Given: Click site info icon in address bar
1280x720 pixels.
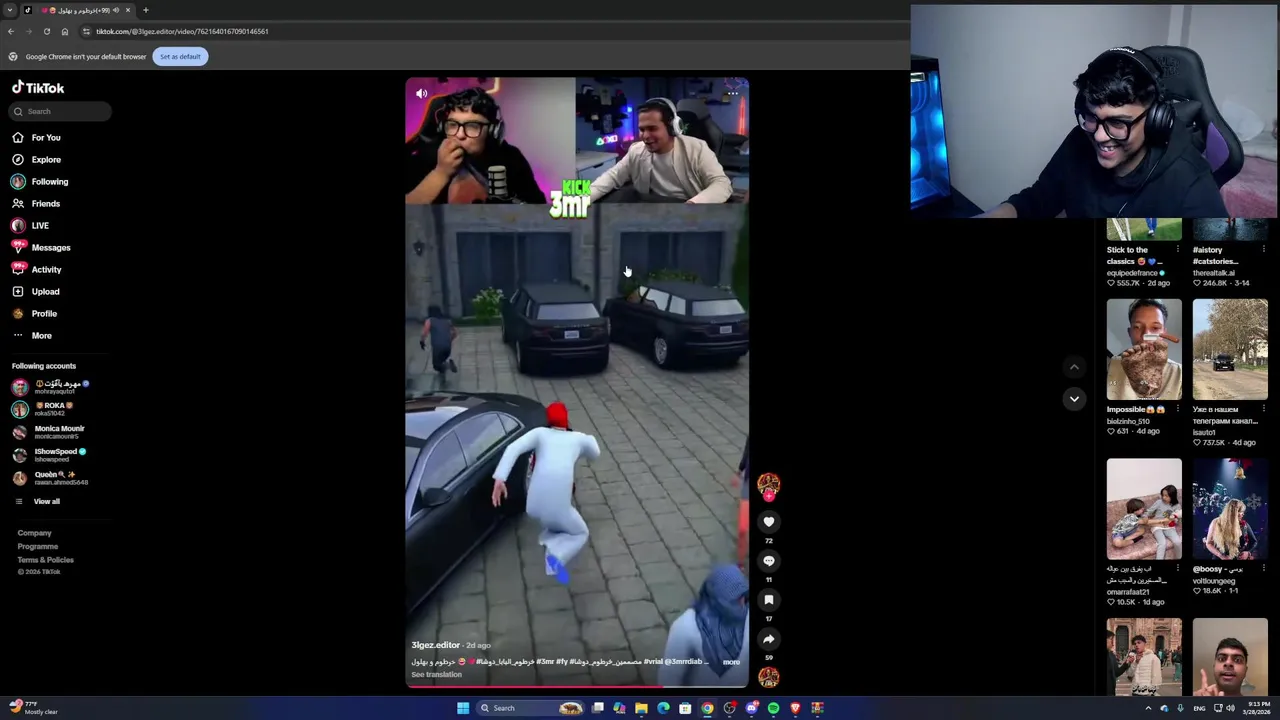Looking at the screenshot, I should coord(86,31).
